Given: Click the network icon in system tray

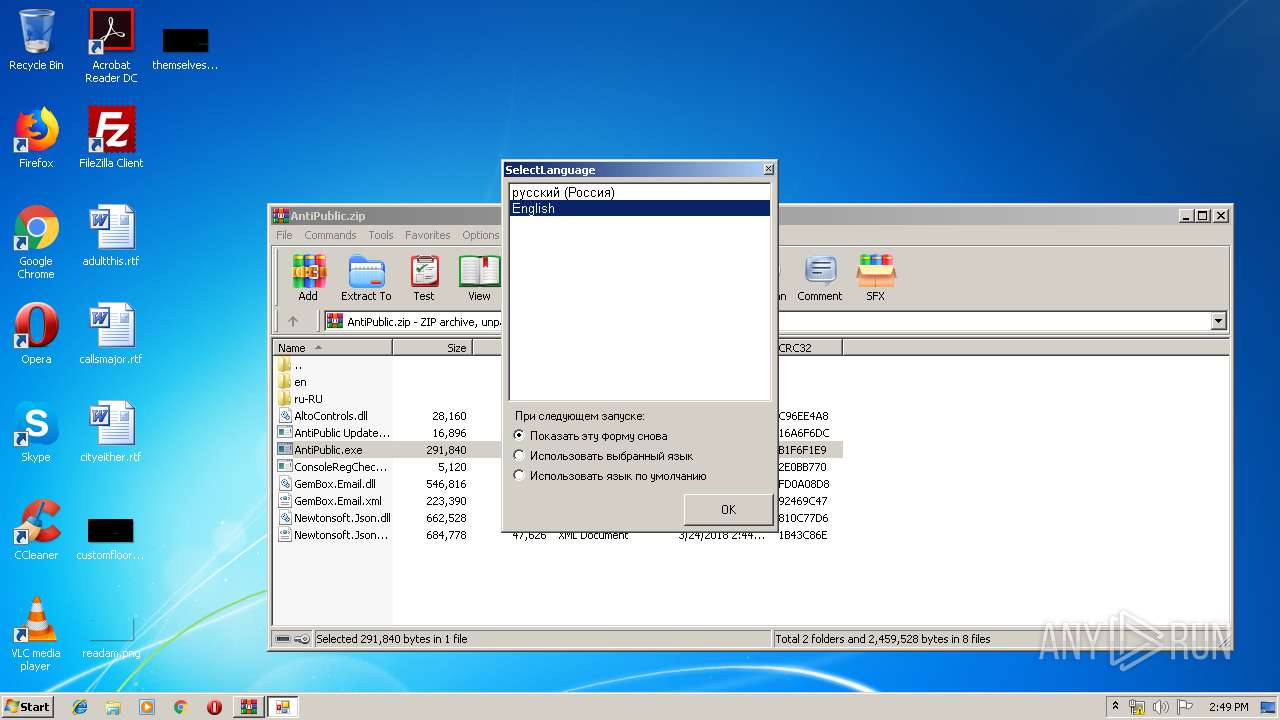Looking at the screenshot, I should pos(1137,707).
